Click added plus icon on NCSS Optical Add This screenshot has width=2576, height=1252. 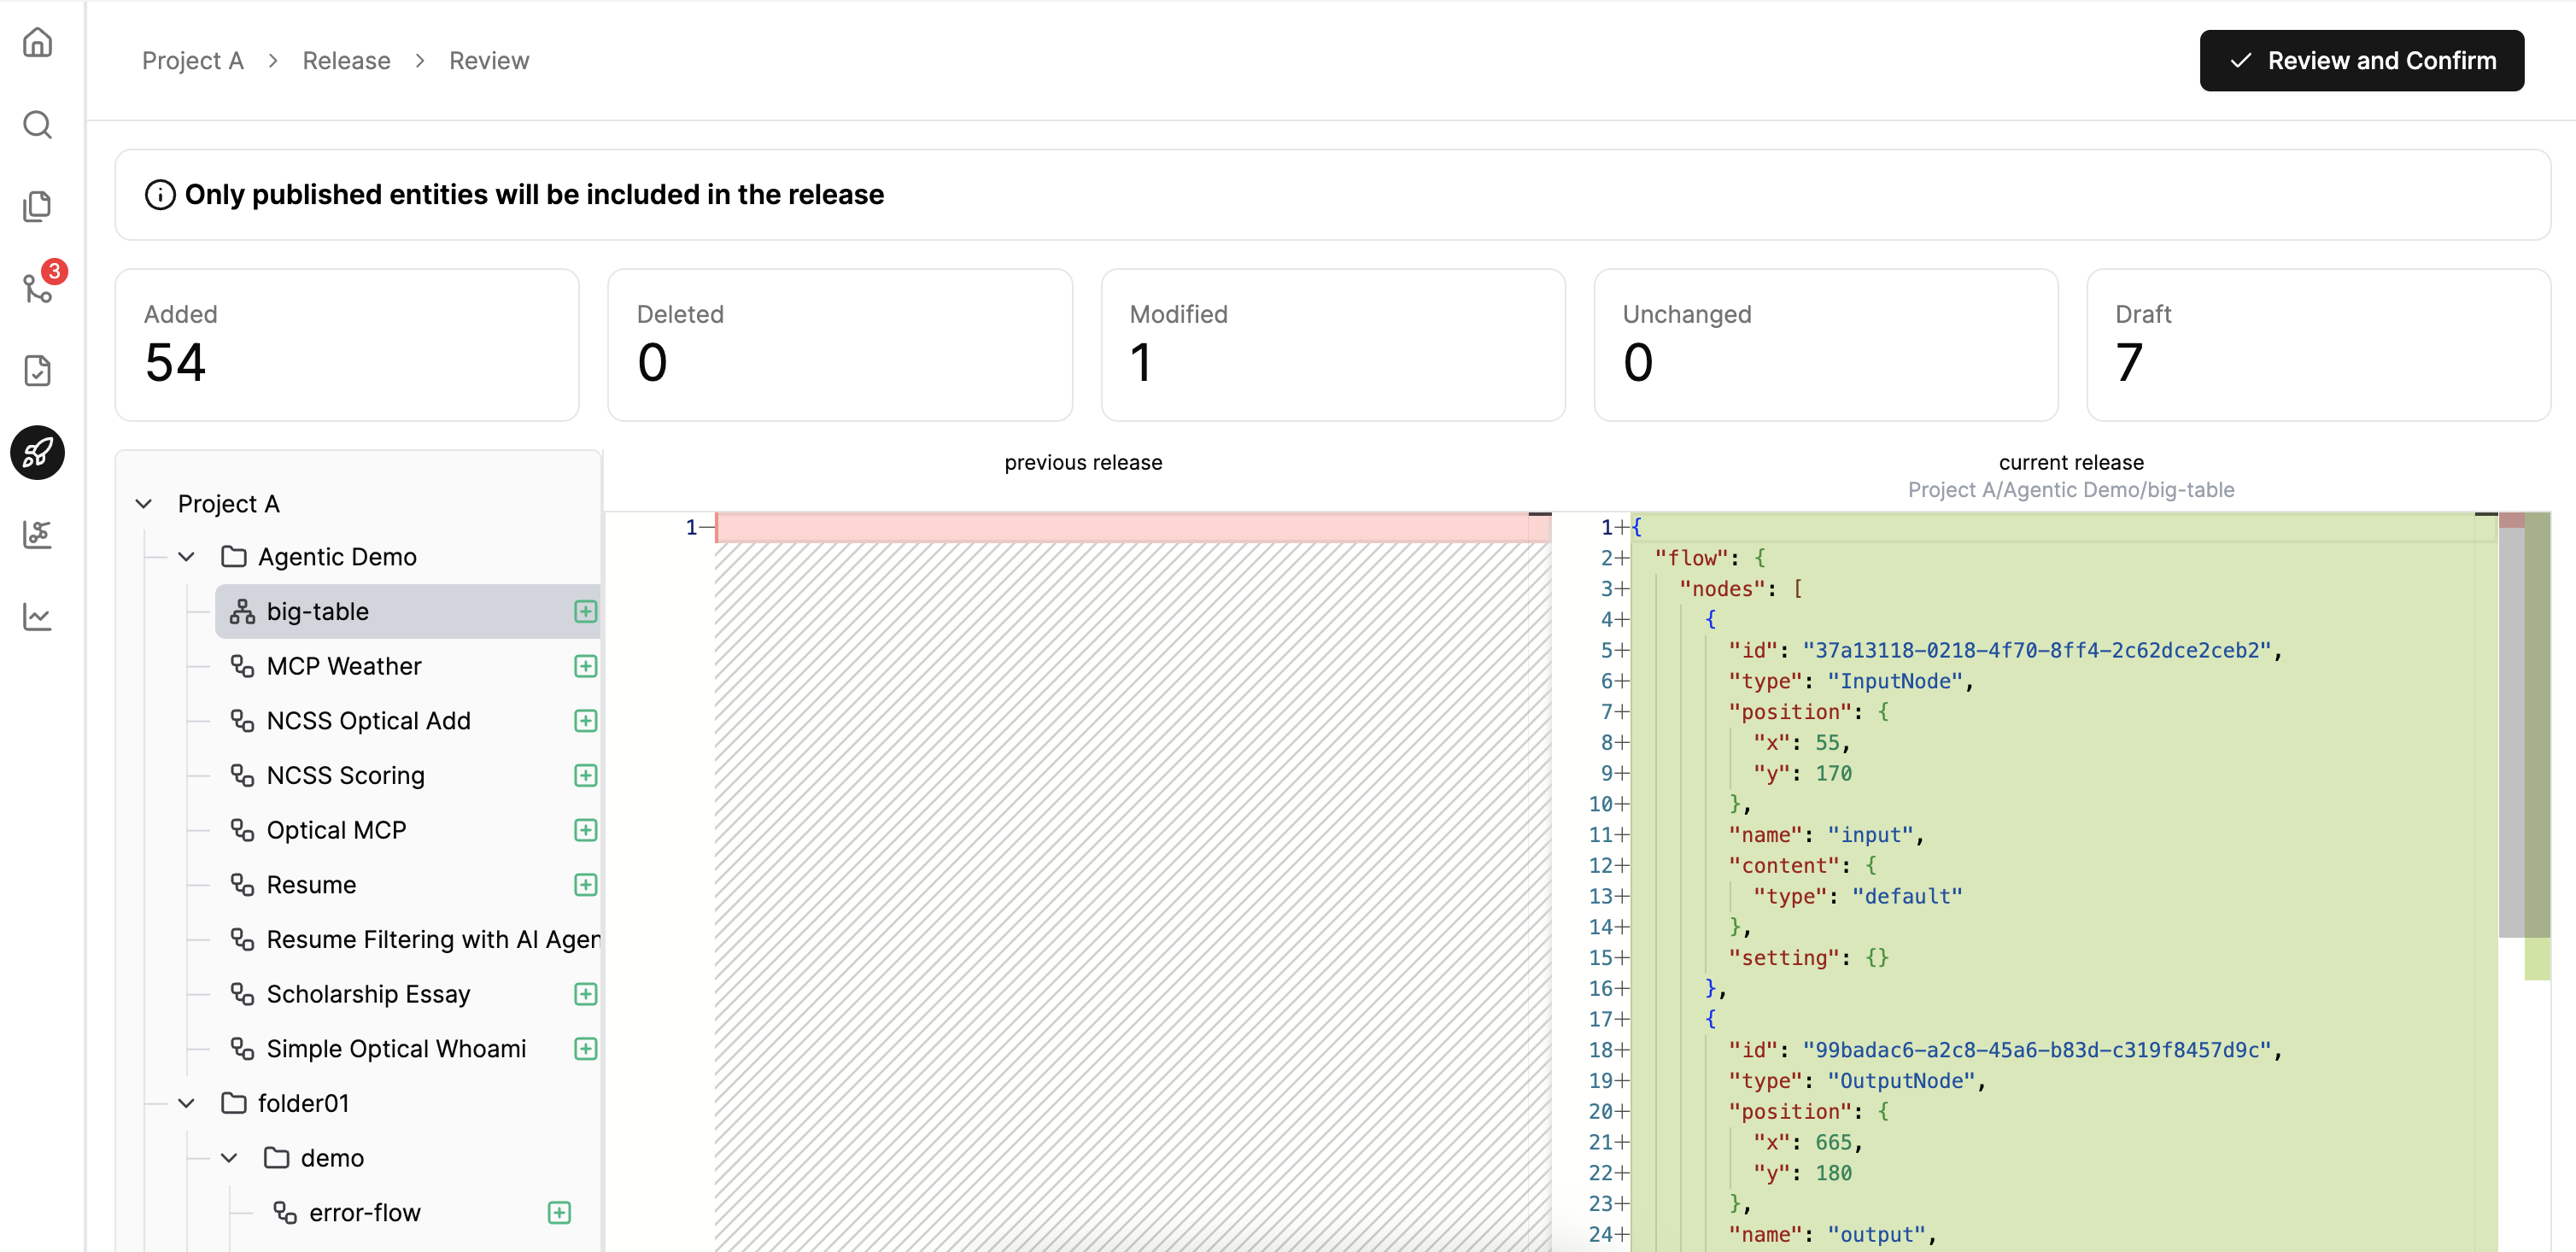(x=586, y=721)
